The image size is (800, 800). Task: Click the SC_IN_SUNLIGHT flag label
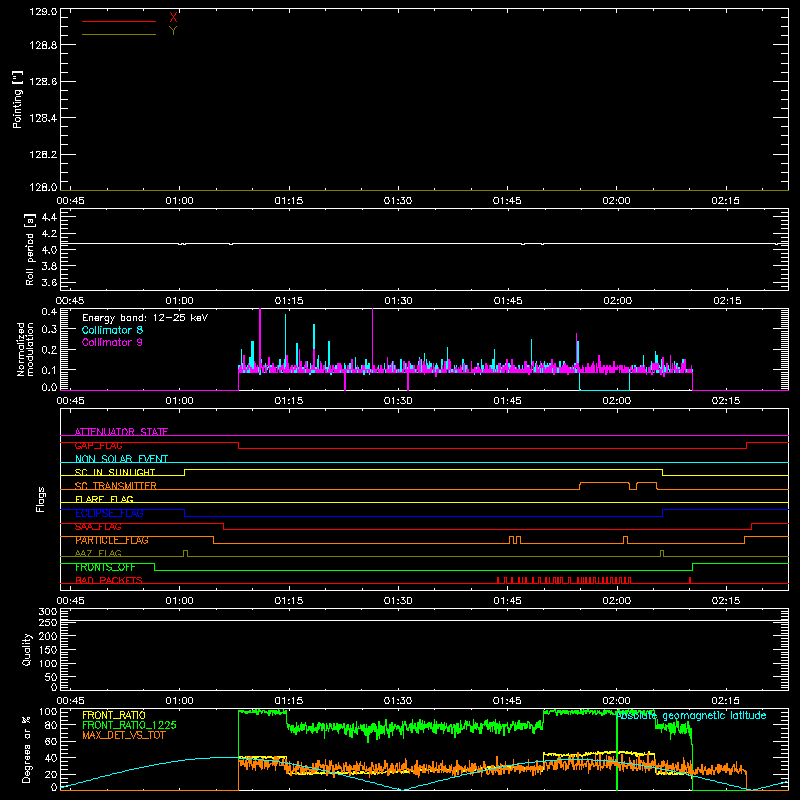[x=115, y=472]
